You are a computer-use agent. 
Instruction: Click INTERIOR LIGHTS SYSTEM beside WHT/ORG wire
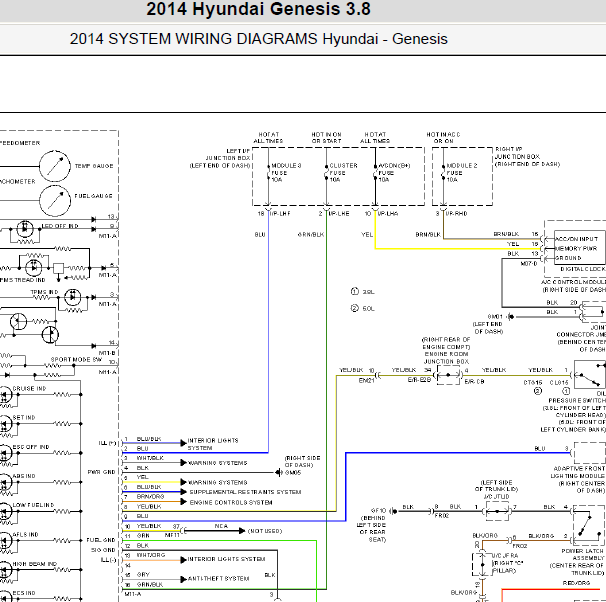click(x=226, y=559)
